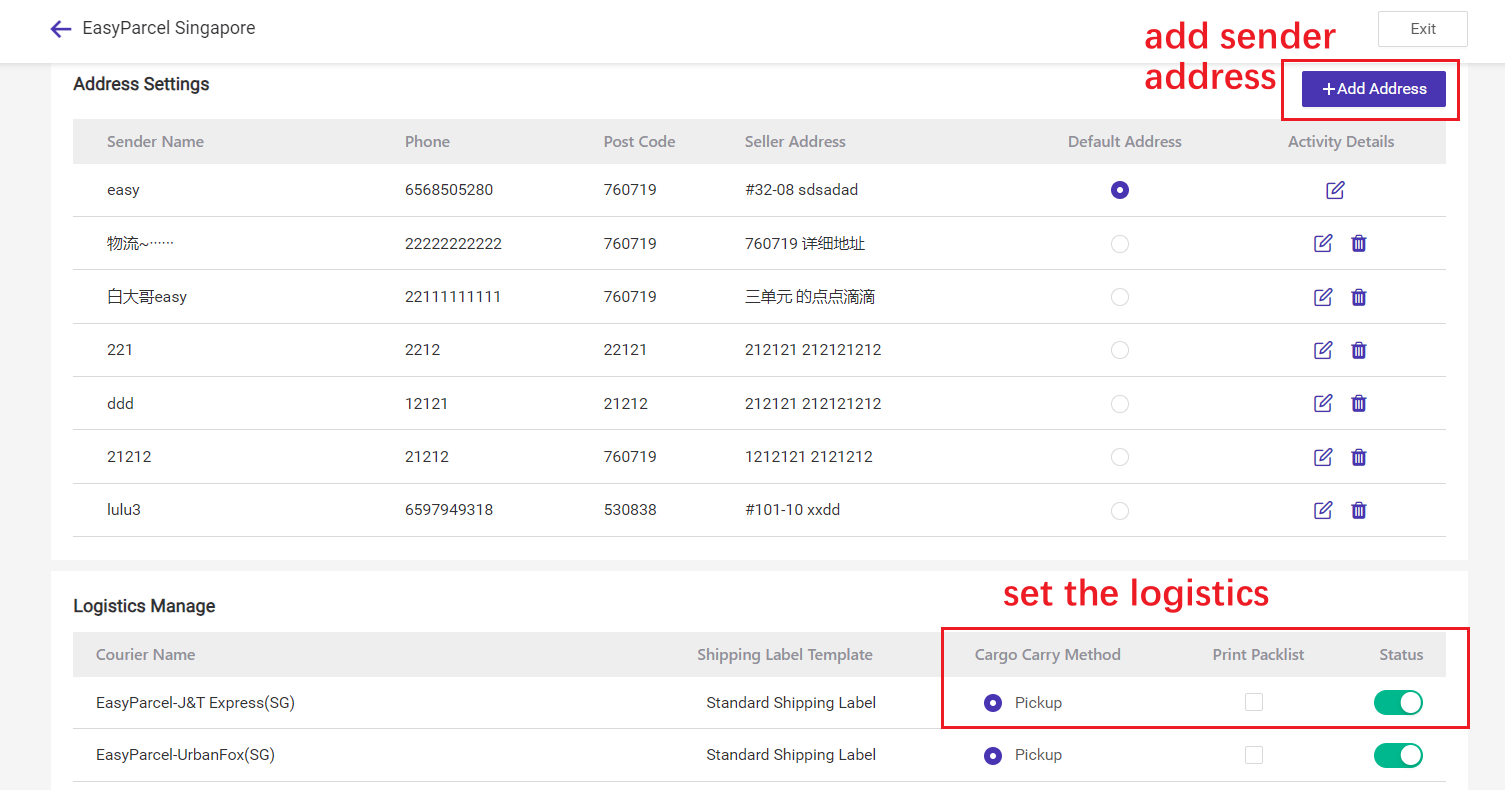
Task: Delete the 'ddd' sender address
Action: point(1358,403)
